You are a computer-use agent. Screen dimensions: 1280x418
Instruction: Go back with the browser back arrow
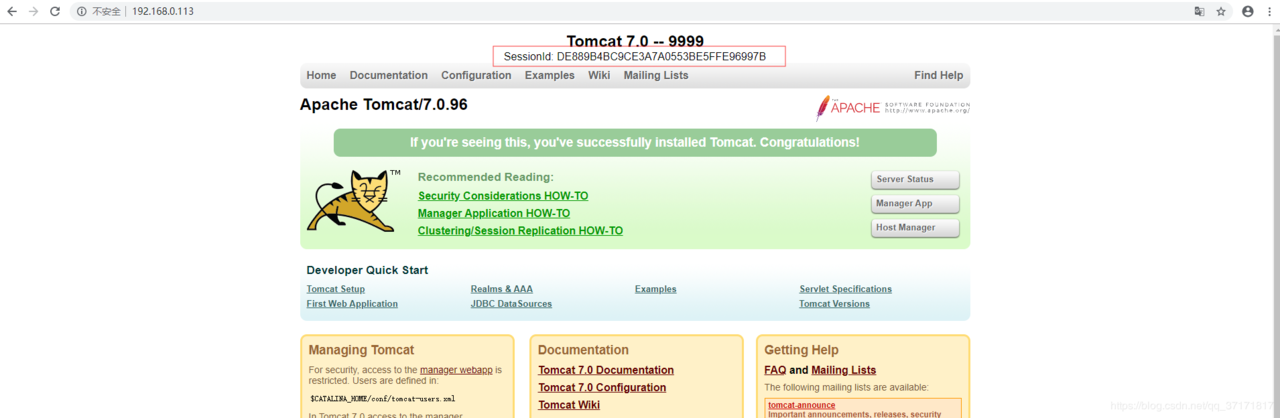(12, 11)
